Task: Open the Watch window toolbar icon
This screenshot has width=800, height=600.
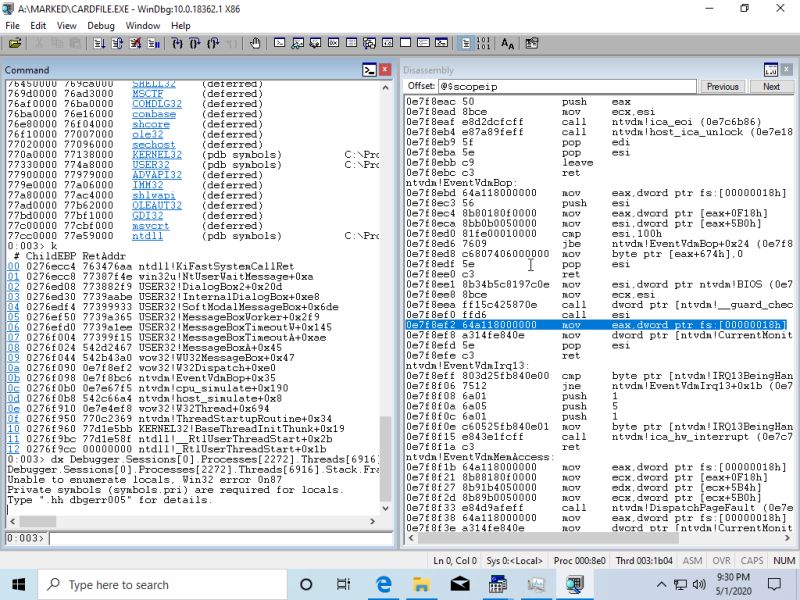Action: point(296,44)
